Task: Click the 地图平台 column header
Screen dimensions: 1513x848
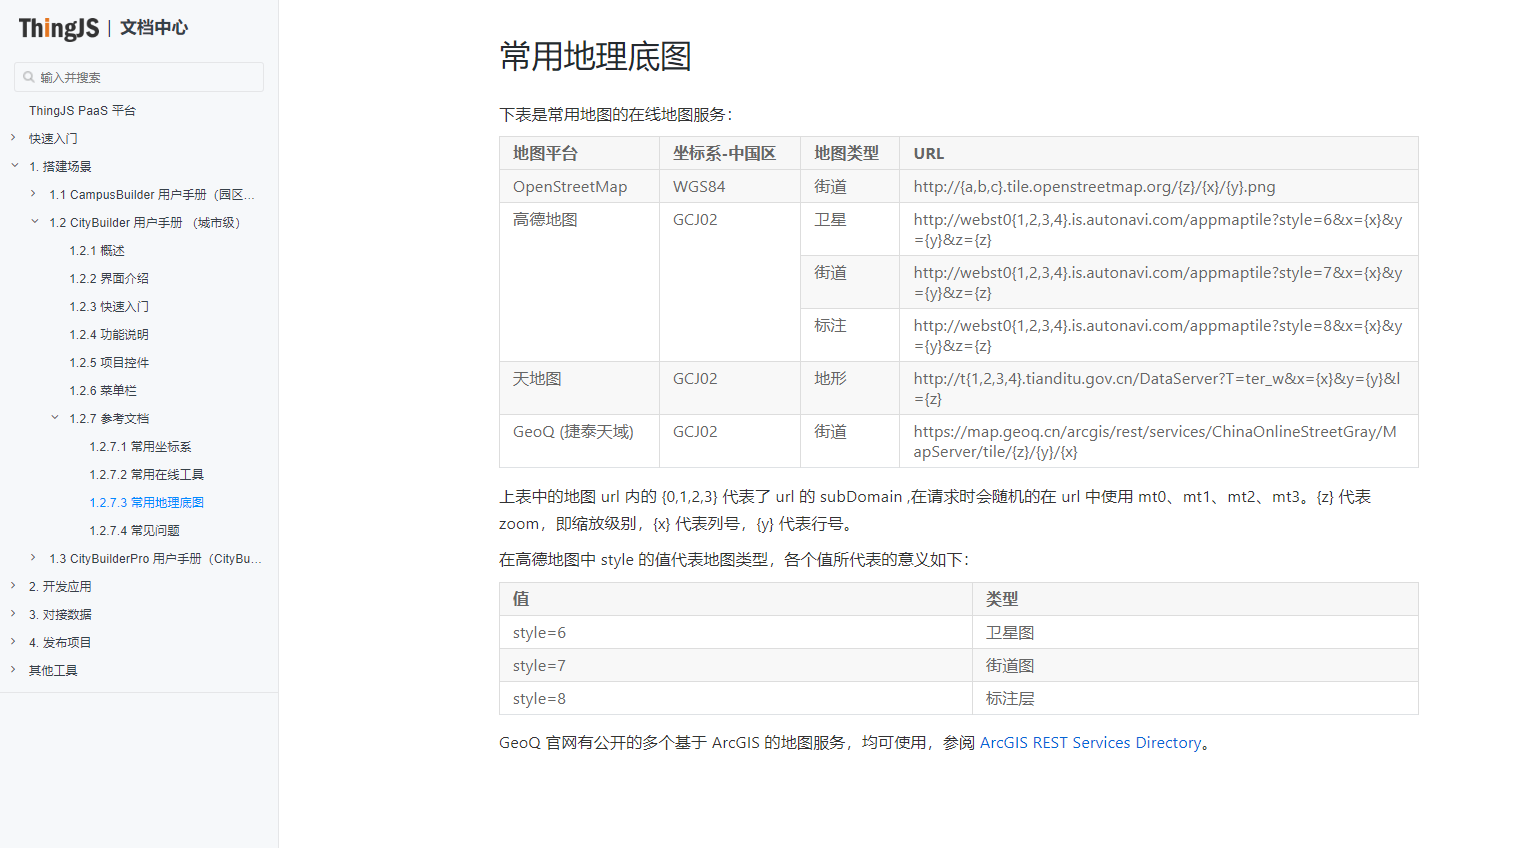Action: point(579,153)
